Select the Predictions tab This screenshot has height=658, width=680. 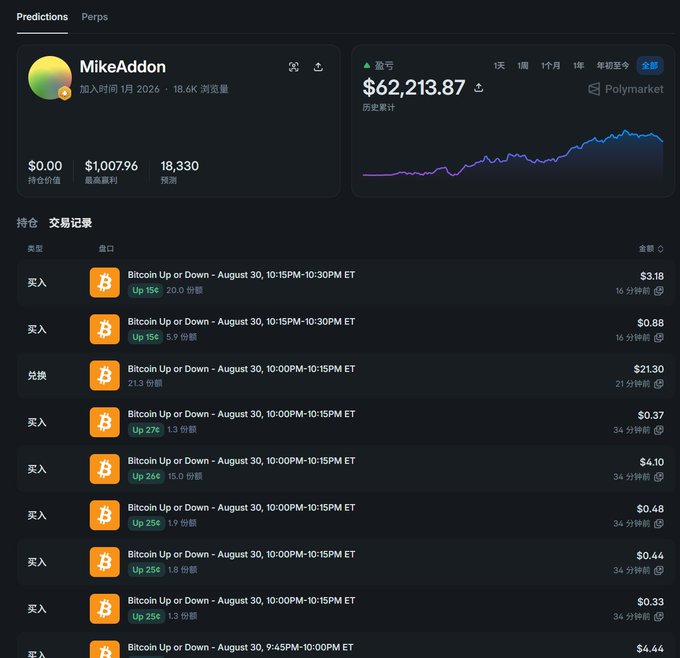coord(42,17)
